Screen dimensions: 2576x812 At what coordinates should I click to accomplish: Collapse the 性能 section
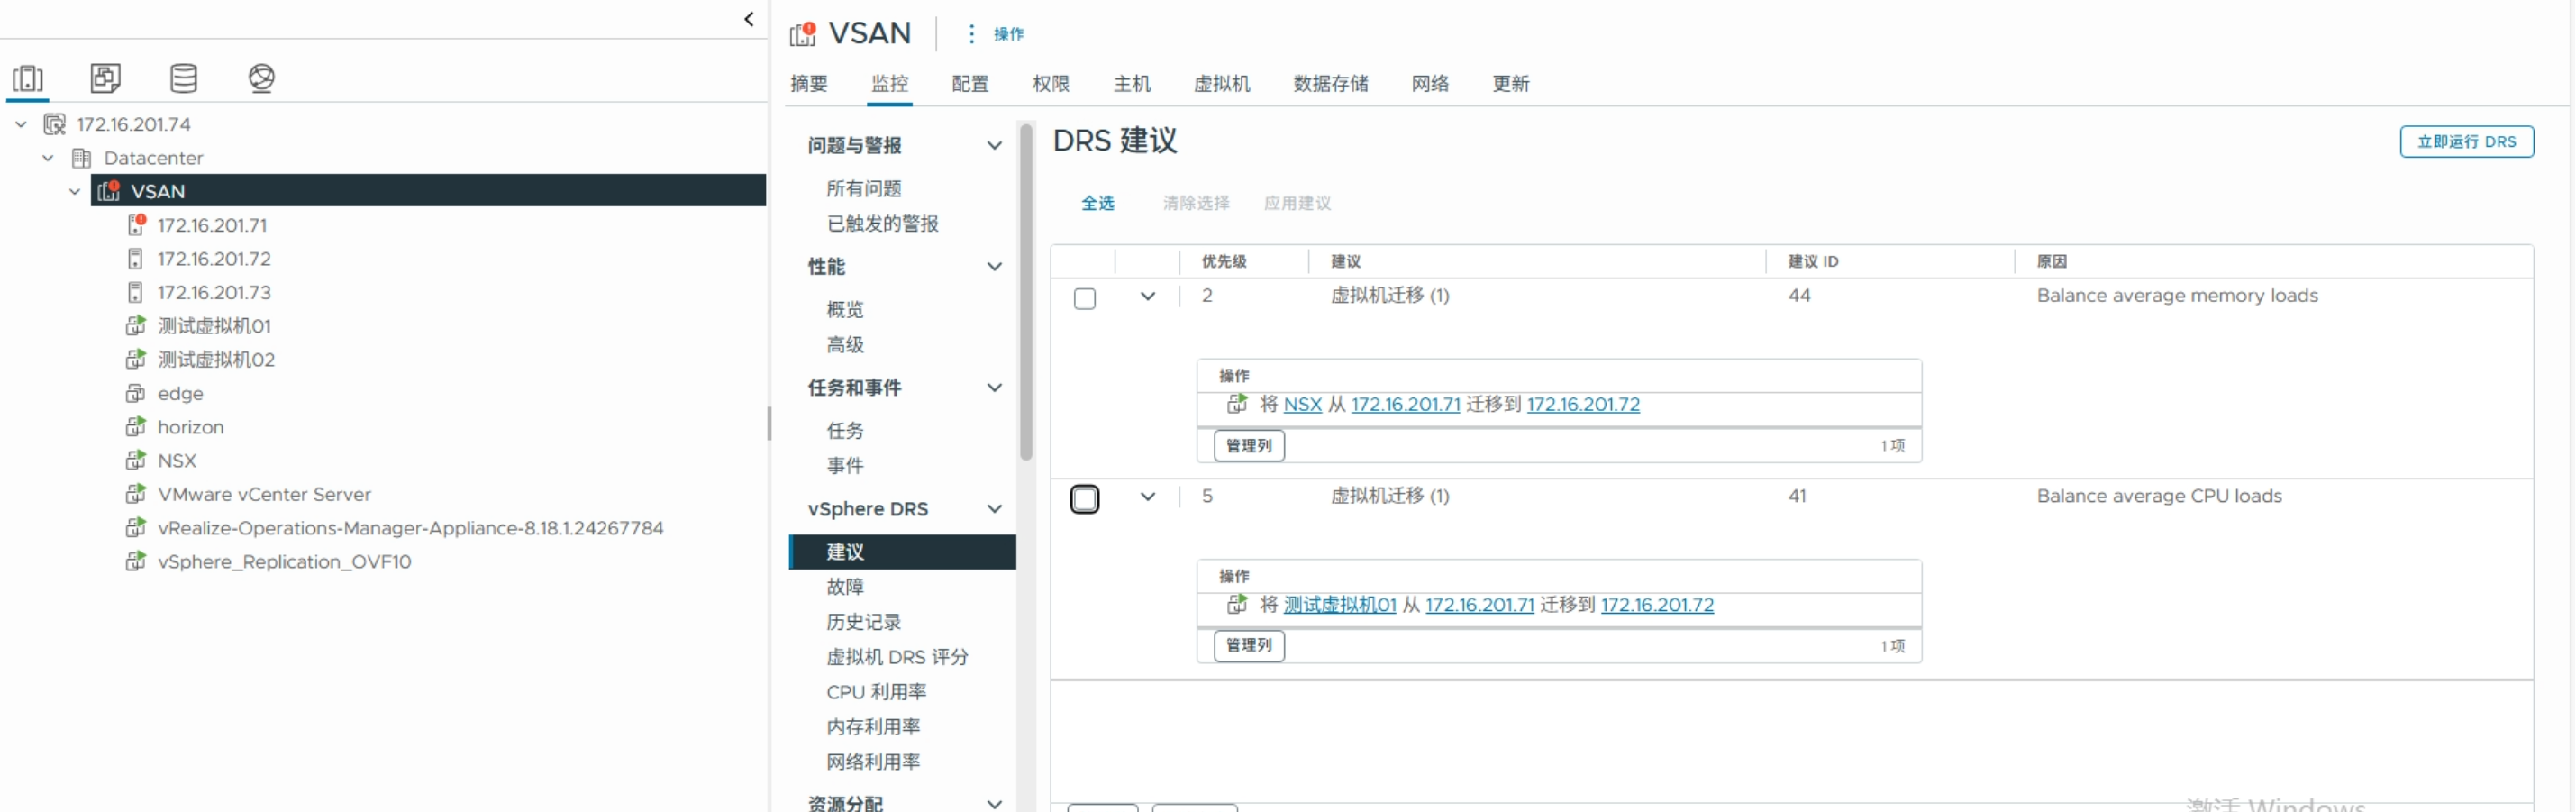point(995,267)
